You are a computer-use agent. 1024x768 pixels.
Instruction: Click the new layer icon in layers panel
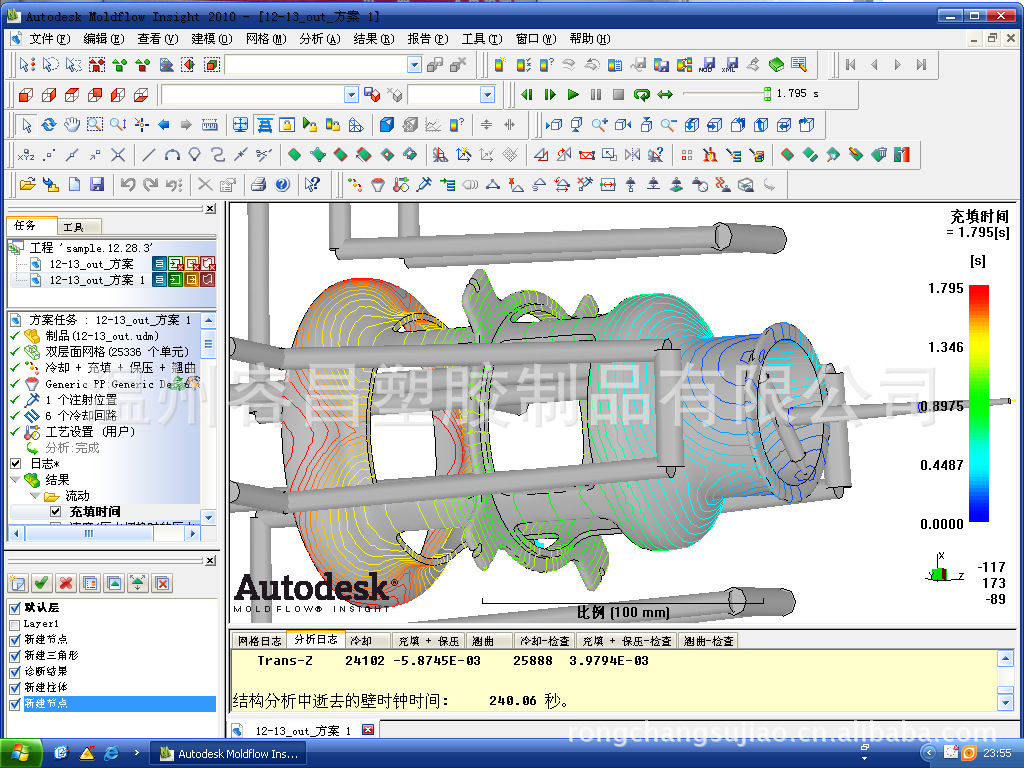pos(18,583)
